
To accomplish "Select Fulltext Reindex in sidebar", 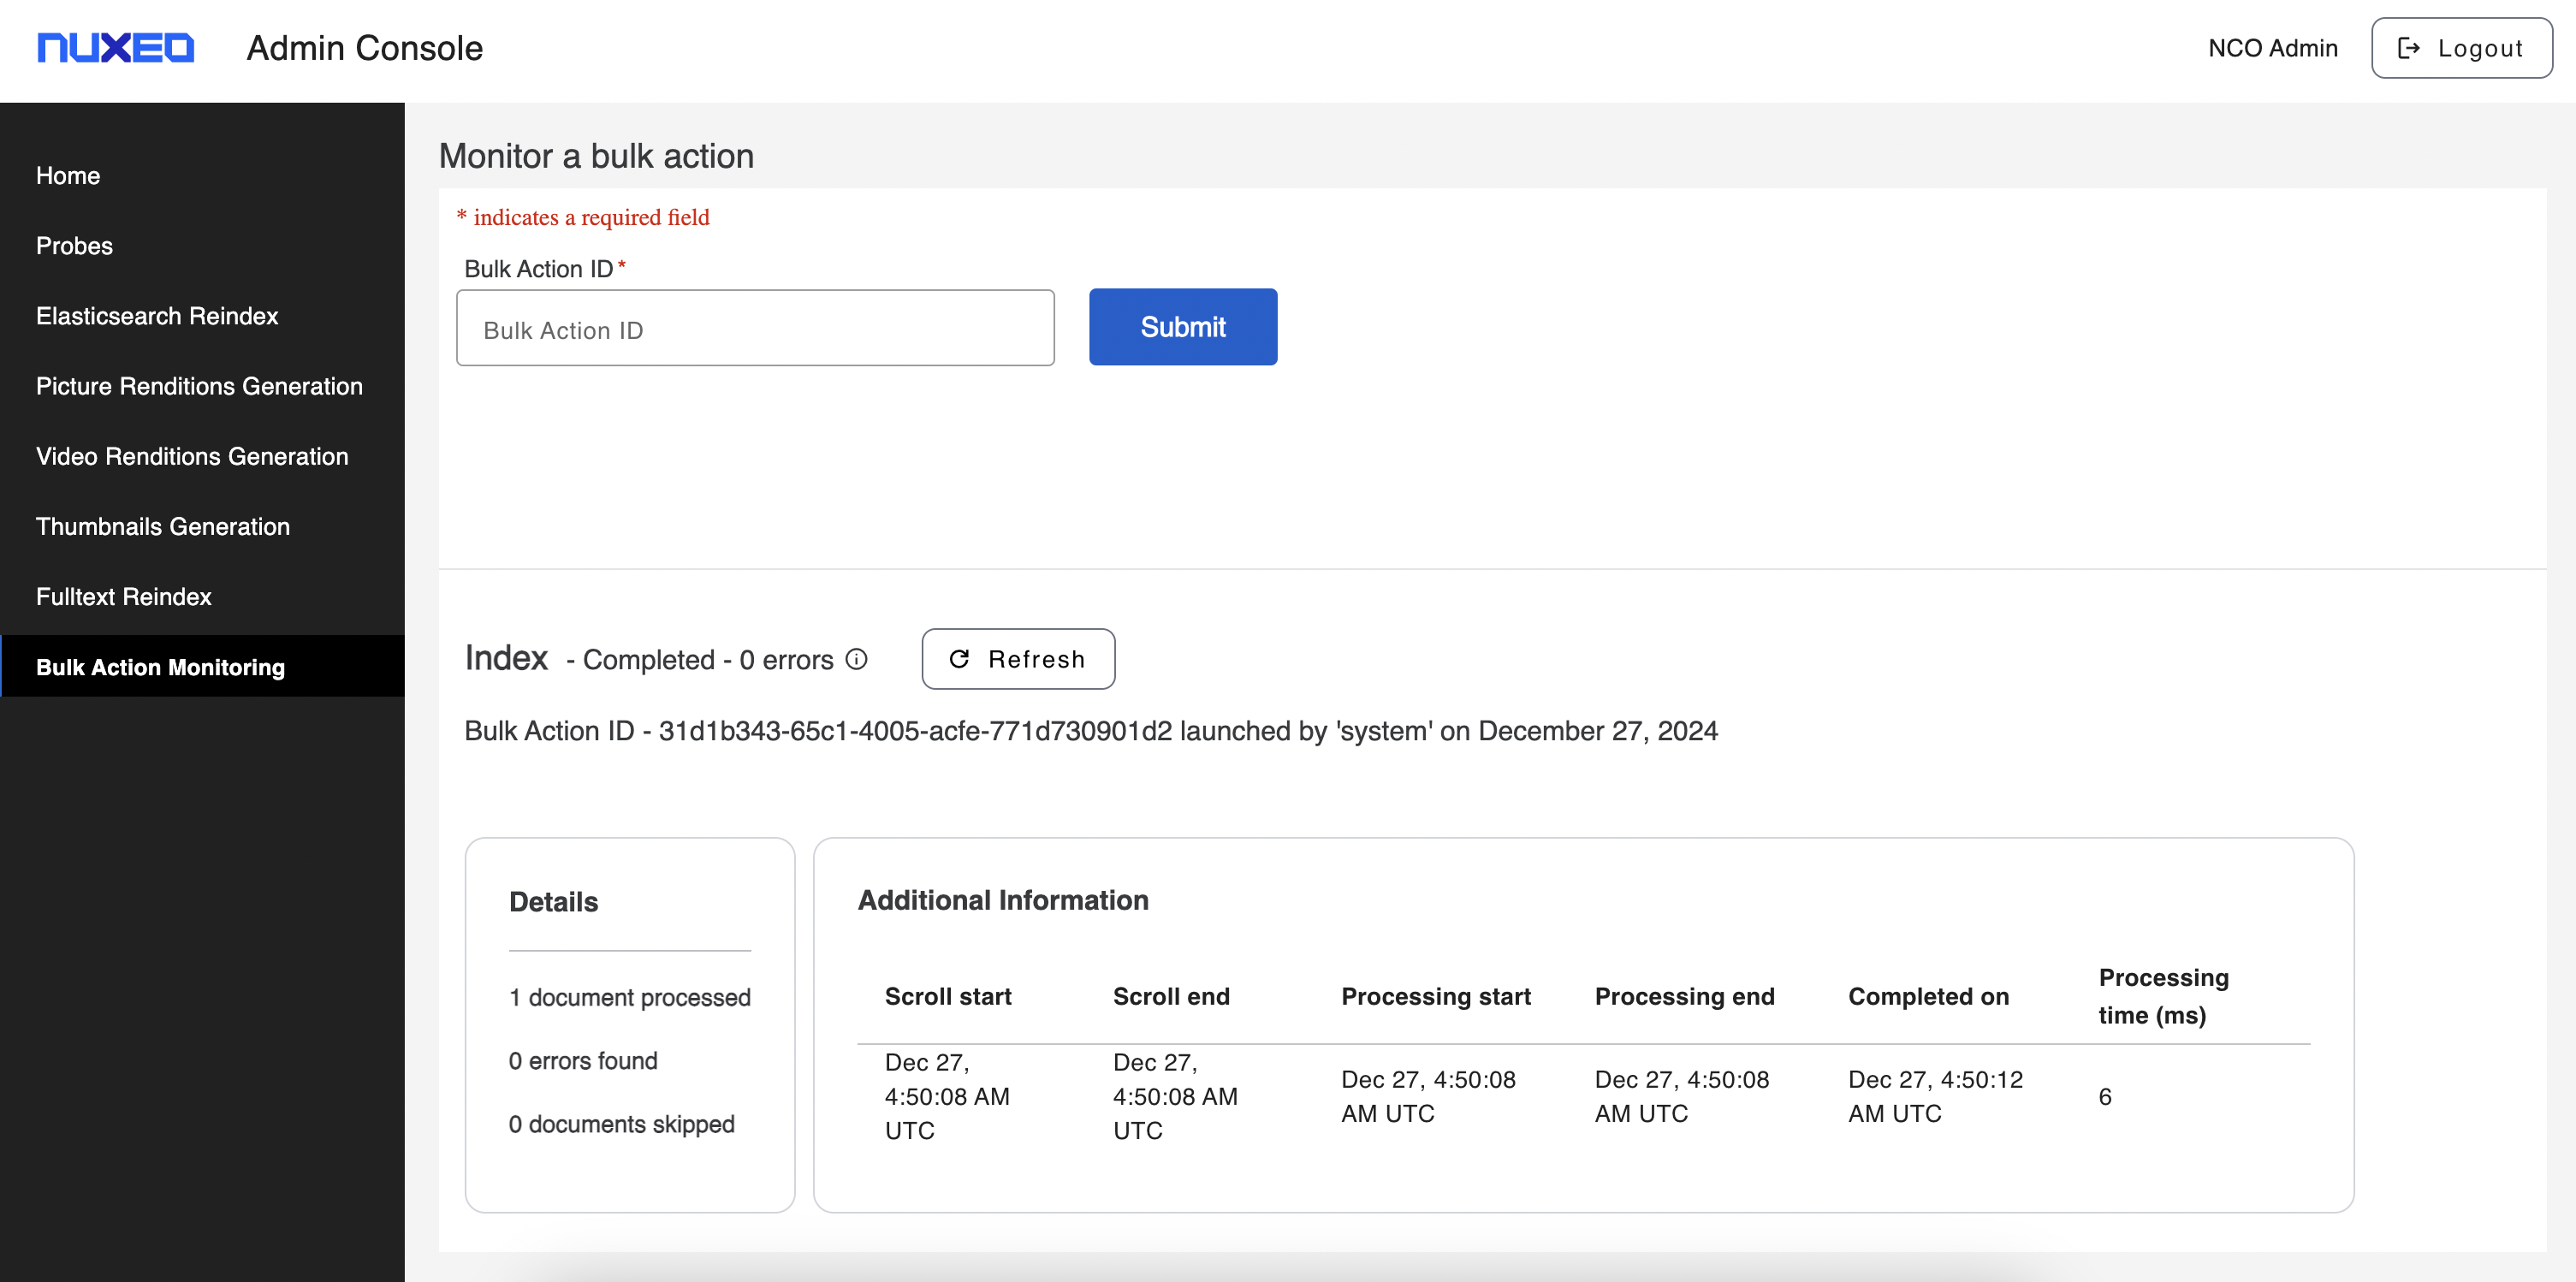I will [x=124, y=597].
